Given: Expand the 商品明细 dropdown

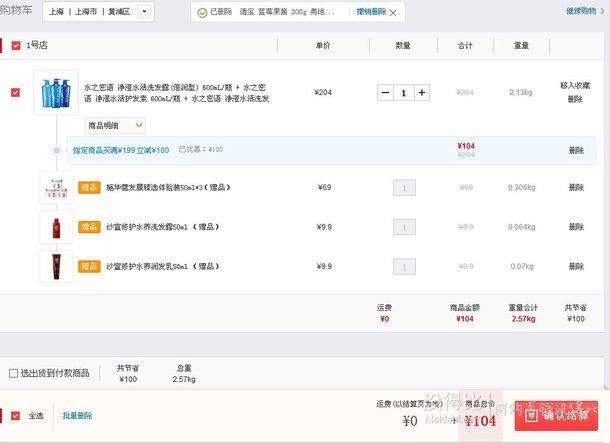Looking at the screenshot, I should (115, 126).
